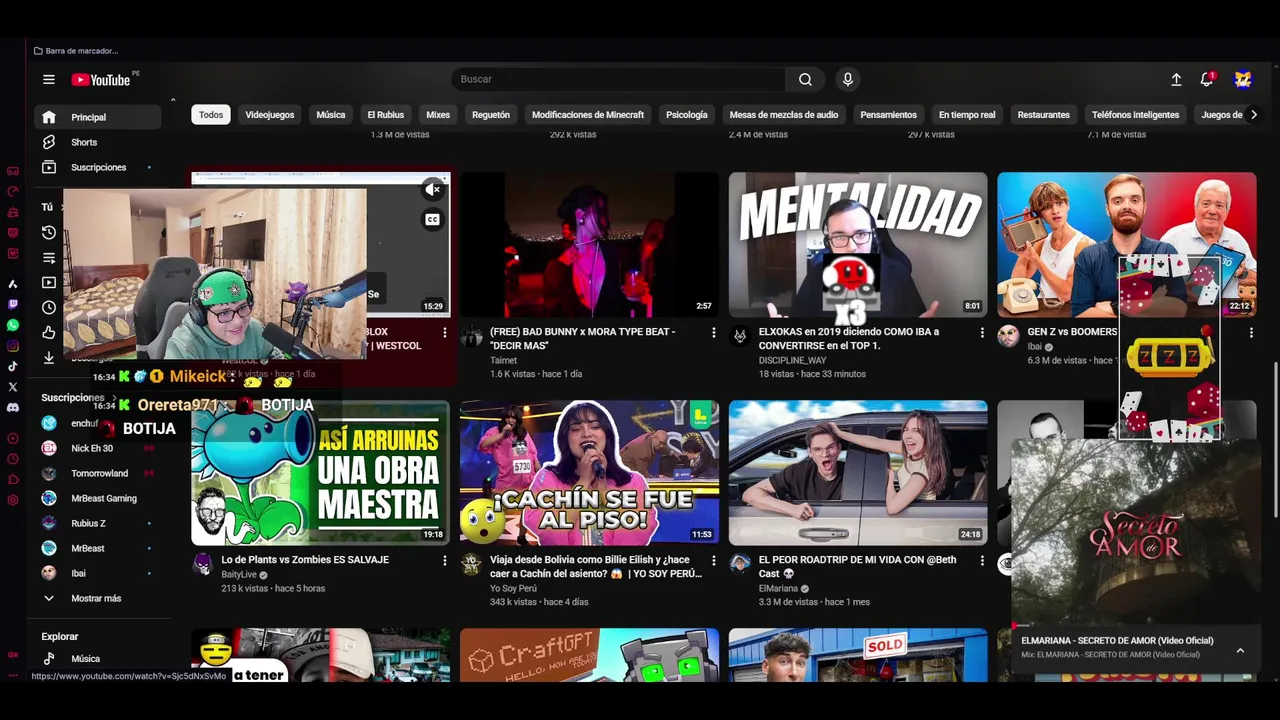The width and height of the screenshot is (1280, 720).
Task: Select the Reguetón filter chip
Action: 491,115
